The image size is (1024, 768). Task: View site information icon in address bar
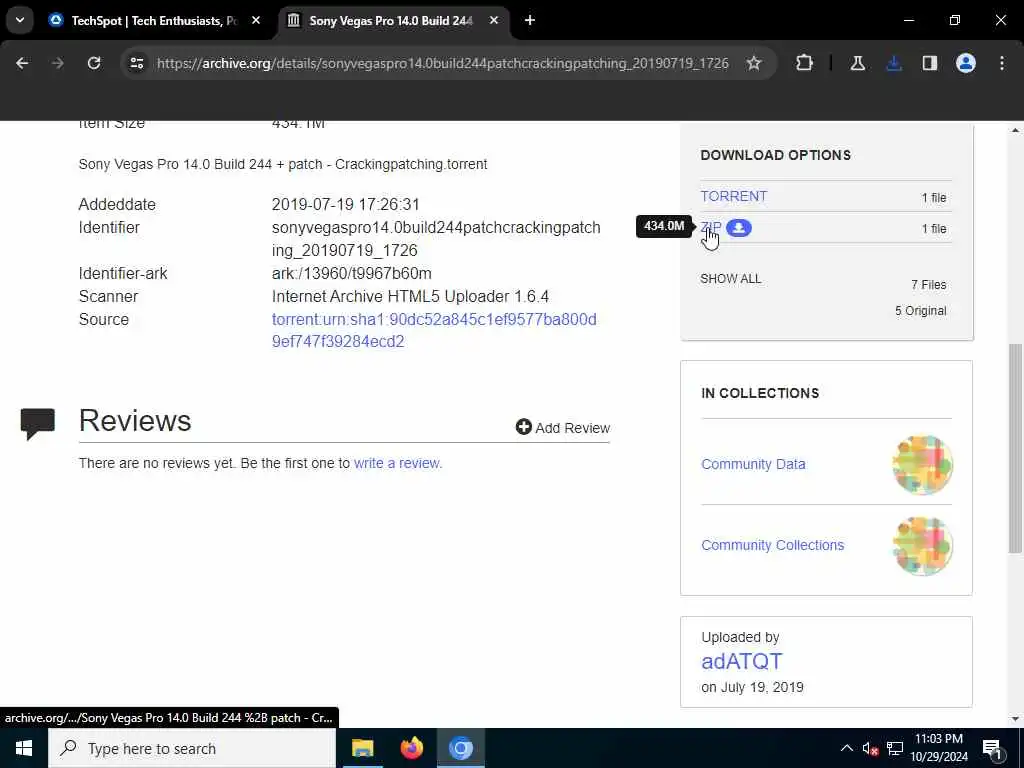136,63
